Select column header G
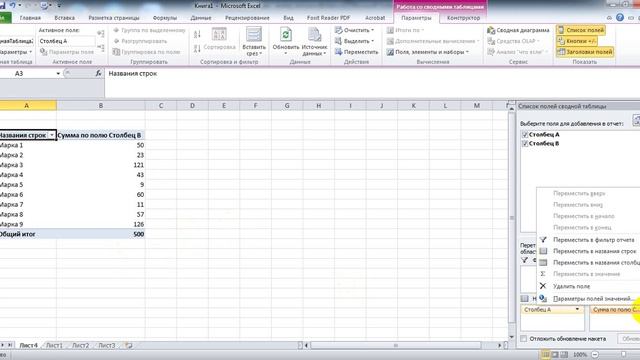Image resolution: width=640 pixels, height=360 pixels. click(287, 106)
